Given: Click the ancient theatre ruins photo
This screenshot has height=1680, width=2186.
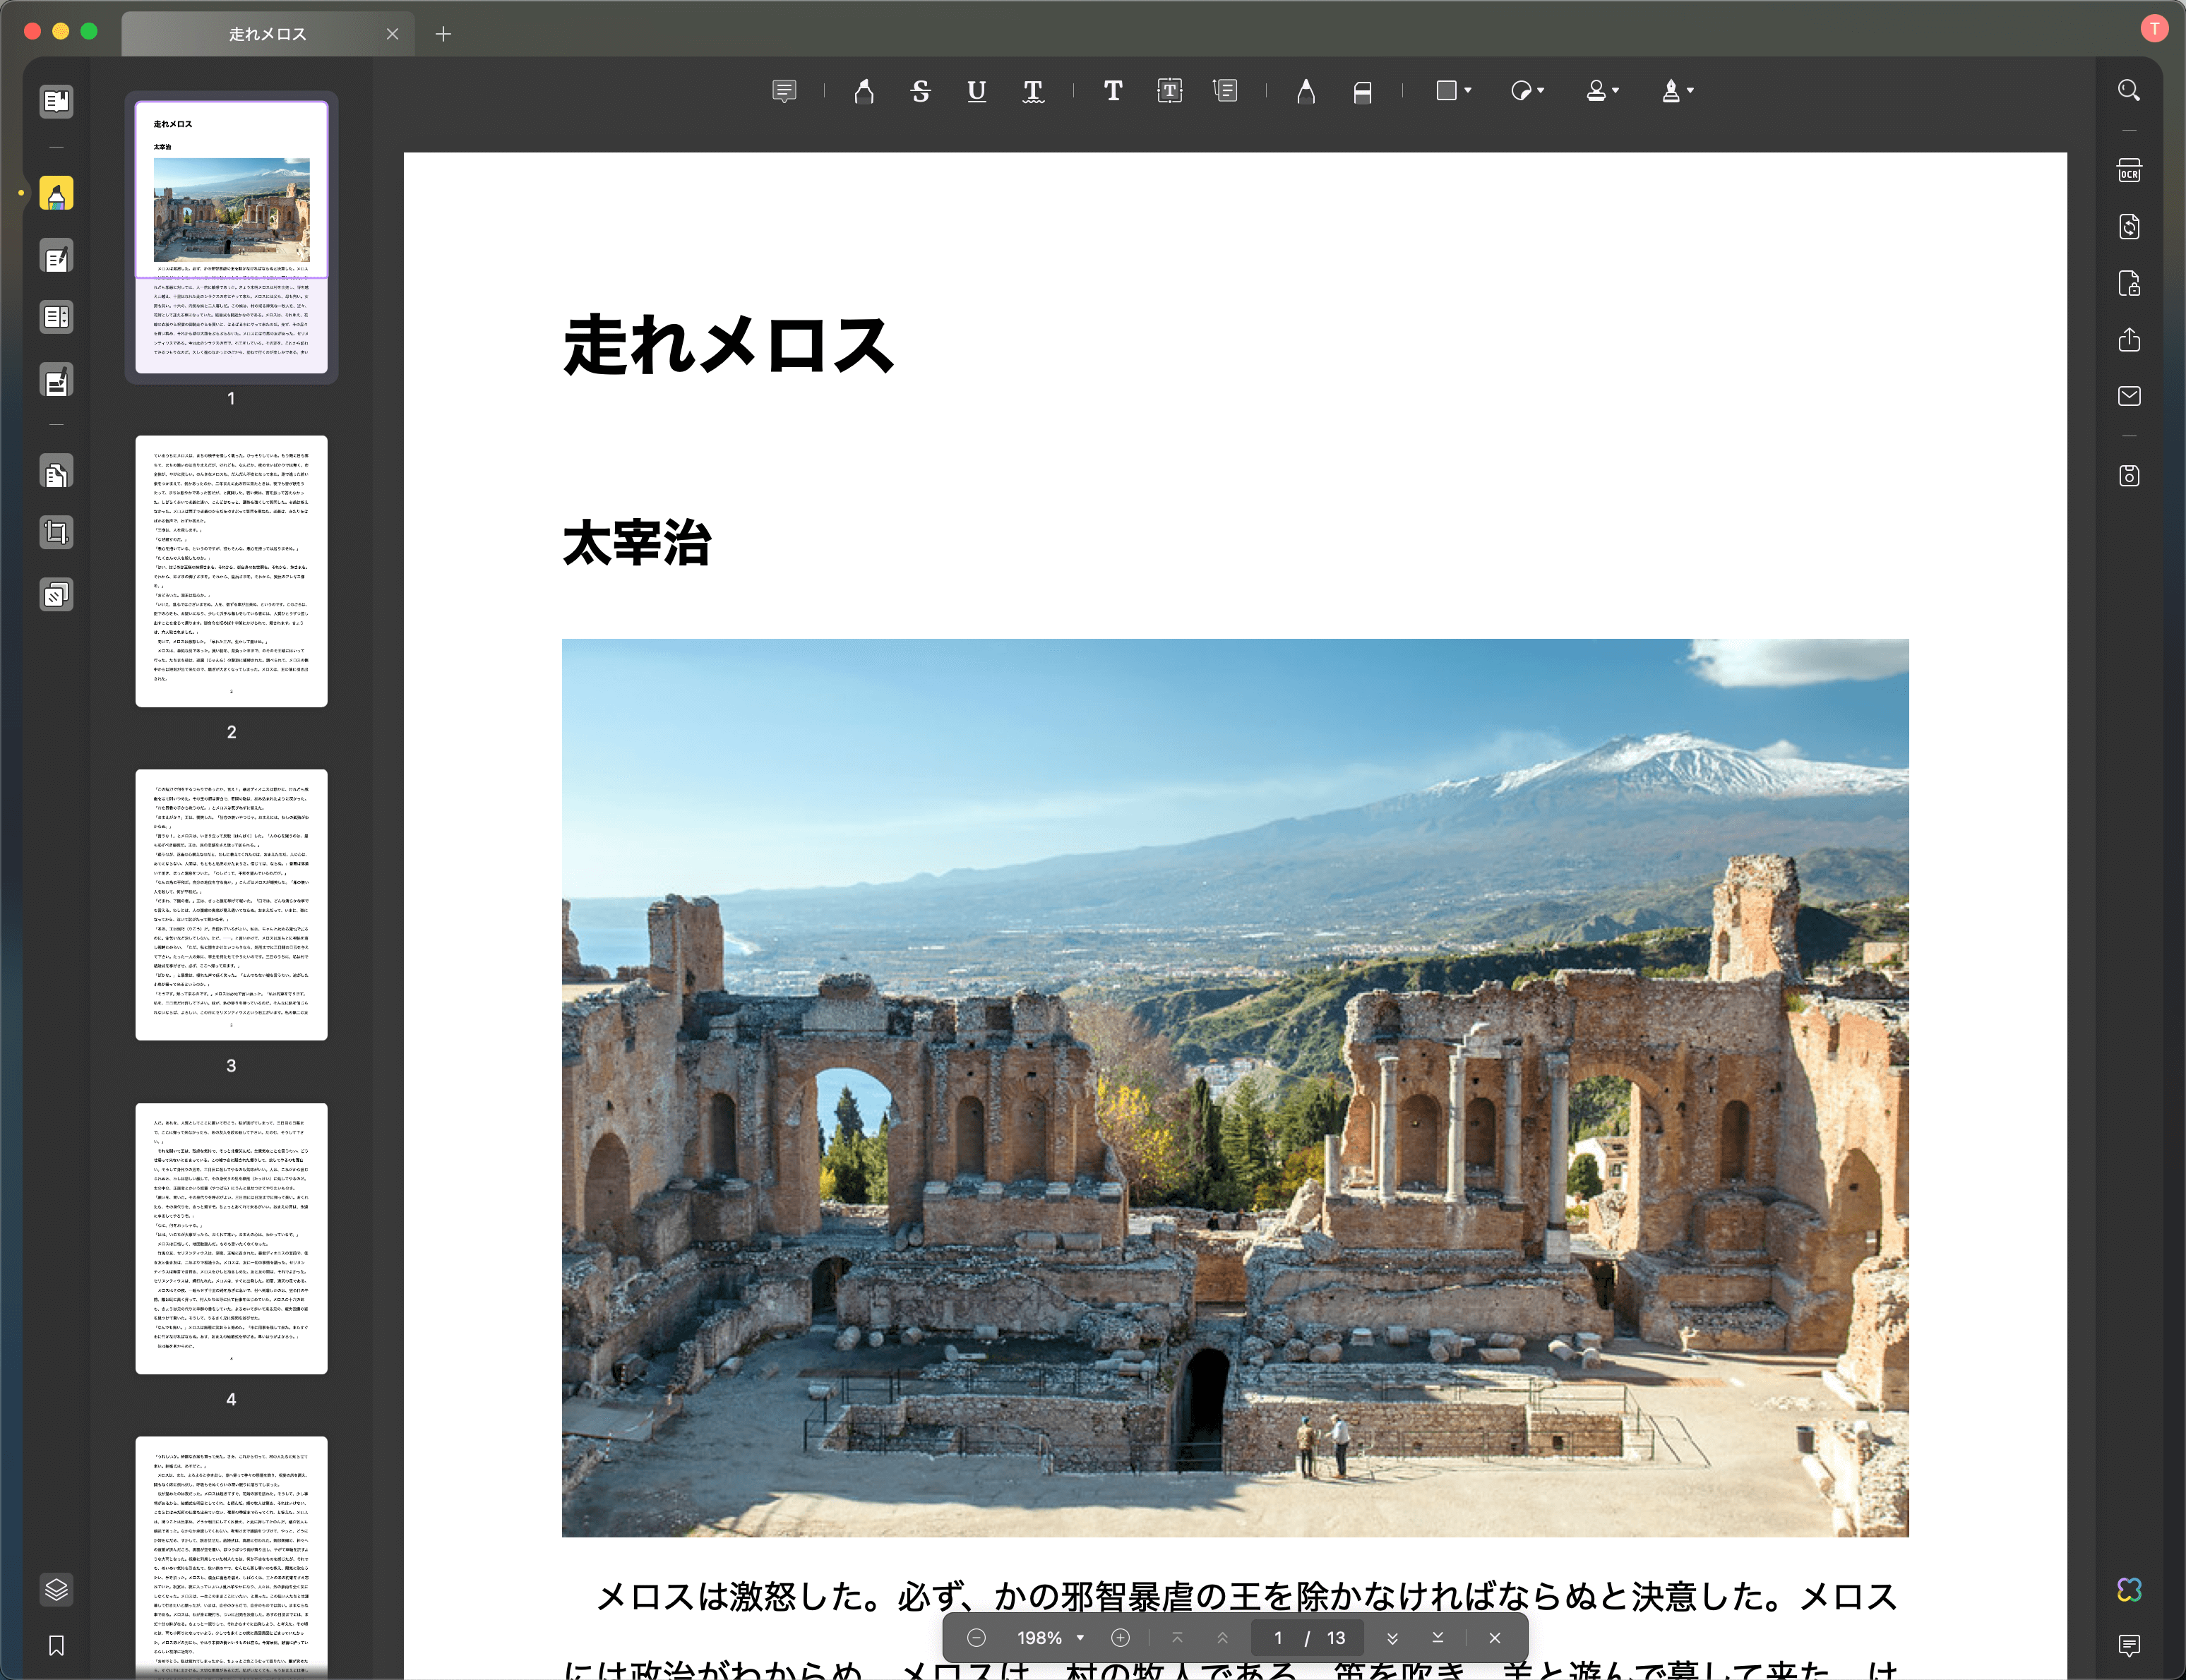Looking at the screenshot, I should coord(1235,1088).
